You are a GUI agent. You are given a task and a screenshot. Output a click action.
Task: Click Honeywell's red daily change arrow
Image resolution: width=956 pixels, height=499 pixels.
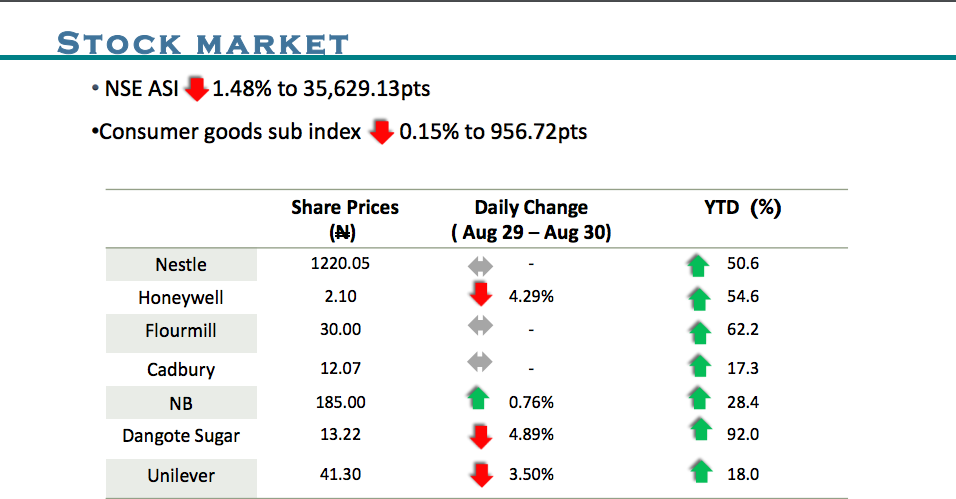tap(481, 294)
